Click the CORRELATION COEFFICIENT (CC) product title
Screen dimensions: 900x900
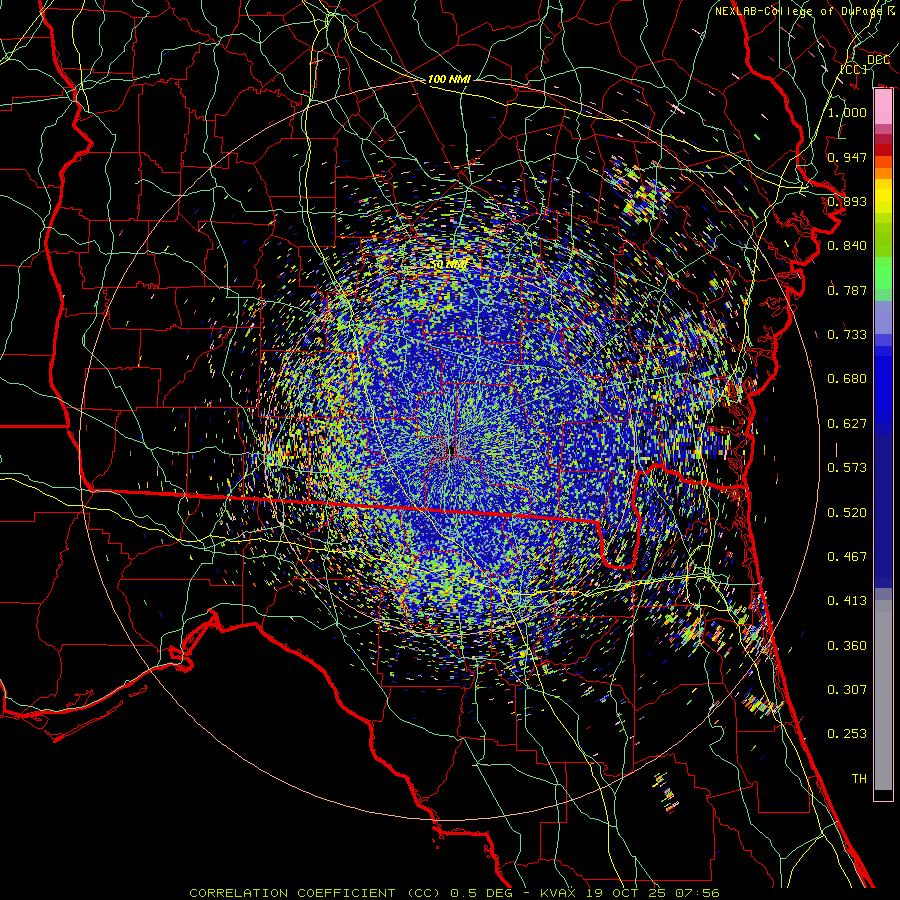(x=316, y=893)
